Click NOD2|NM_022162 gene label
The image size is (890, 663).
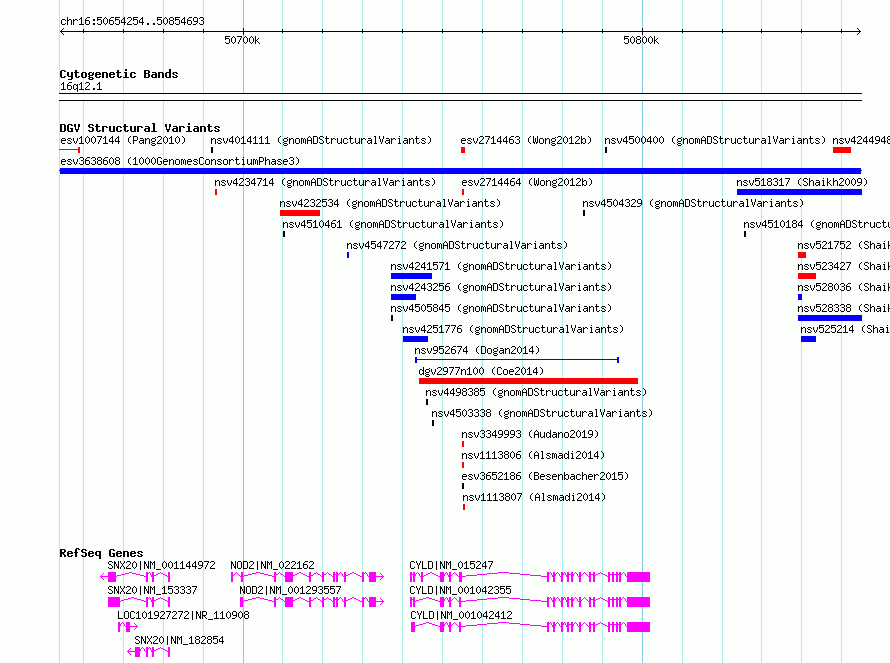272,565
